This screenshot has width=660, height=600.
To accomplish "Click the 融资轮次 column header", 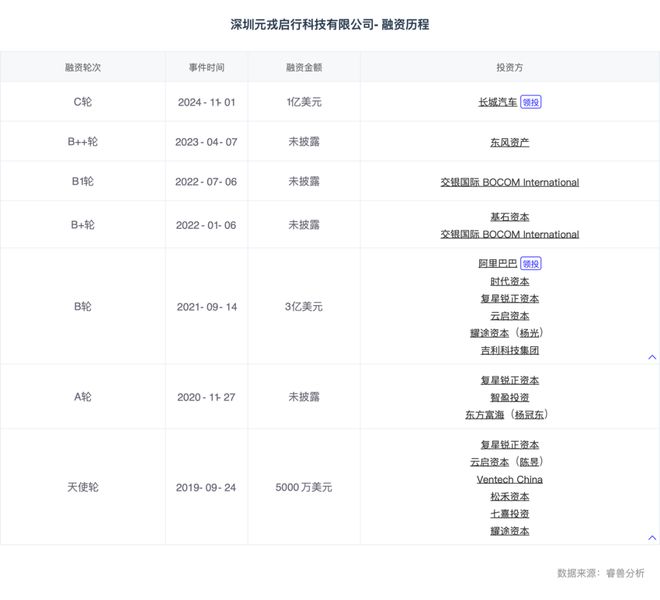I will 82,67.
